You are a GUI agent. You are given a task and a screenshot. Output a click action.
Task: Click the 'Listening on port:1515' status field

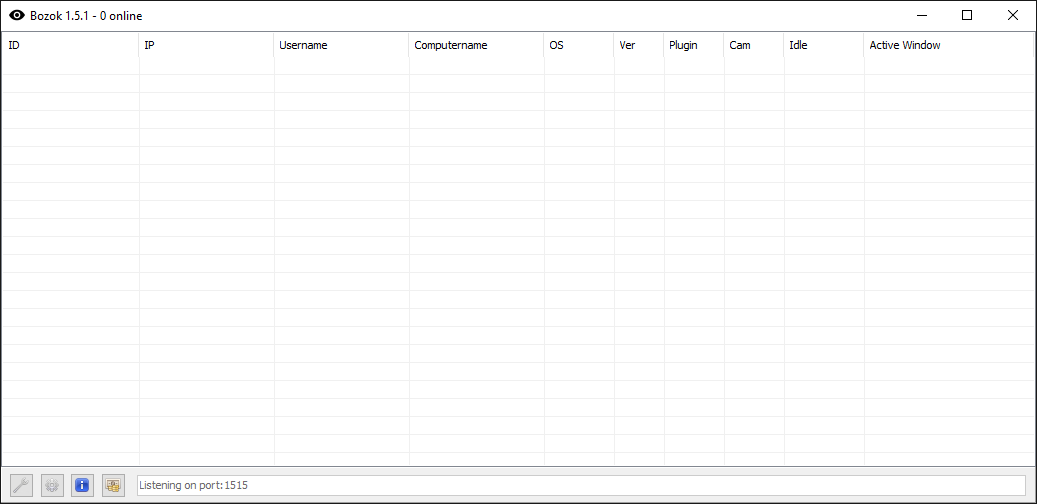pyautogui.click(x=580, y=486)
